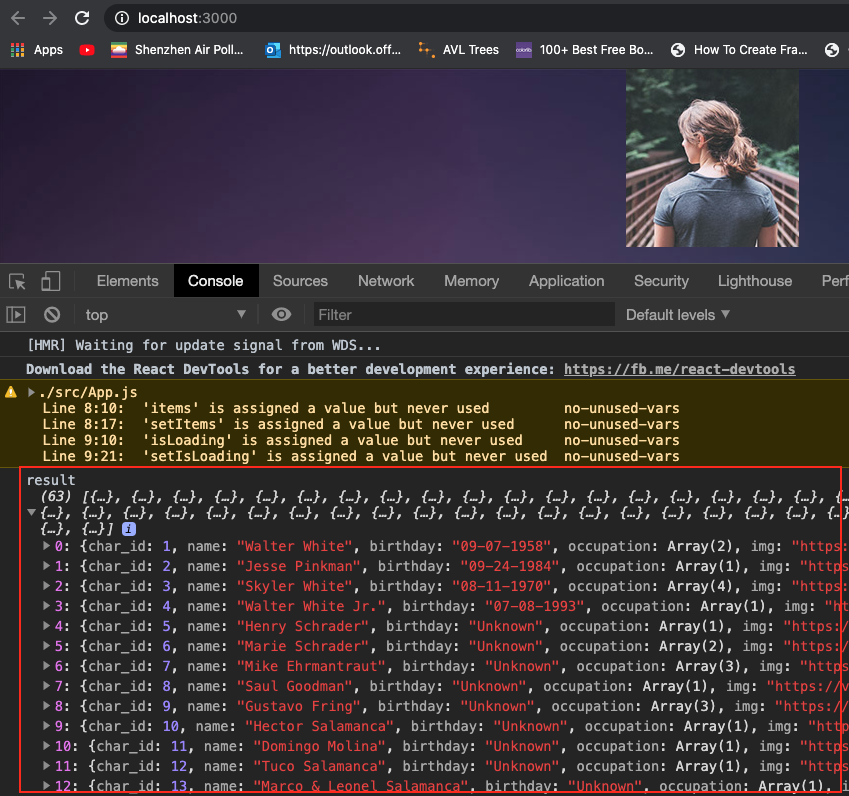Screen dimensions: 849x796
Task: Open the Security tab
Action: coord(661,281)
